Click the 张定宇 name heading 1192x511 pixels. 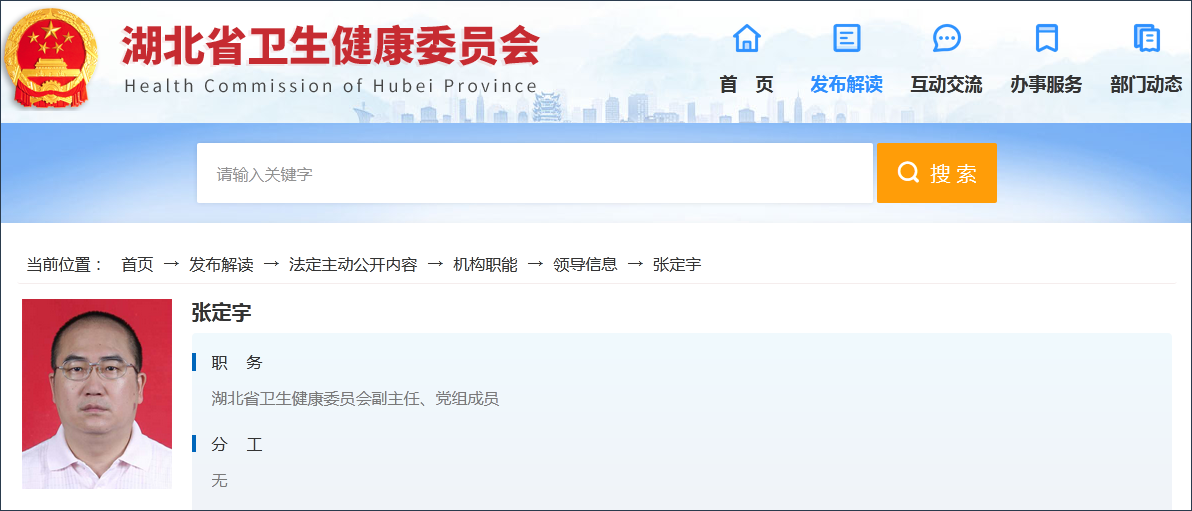[221, 313]
